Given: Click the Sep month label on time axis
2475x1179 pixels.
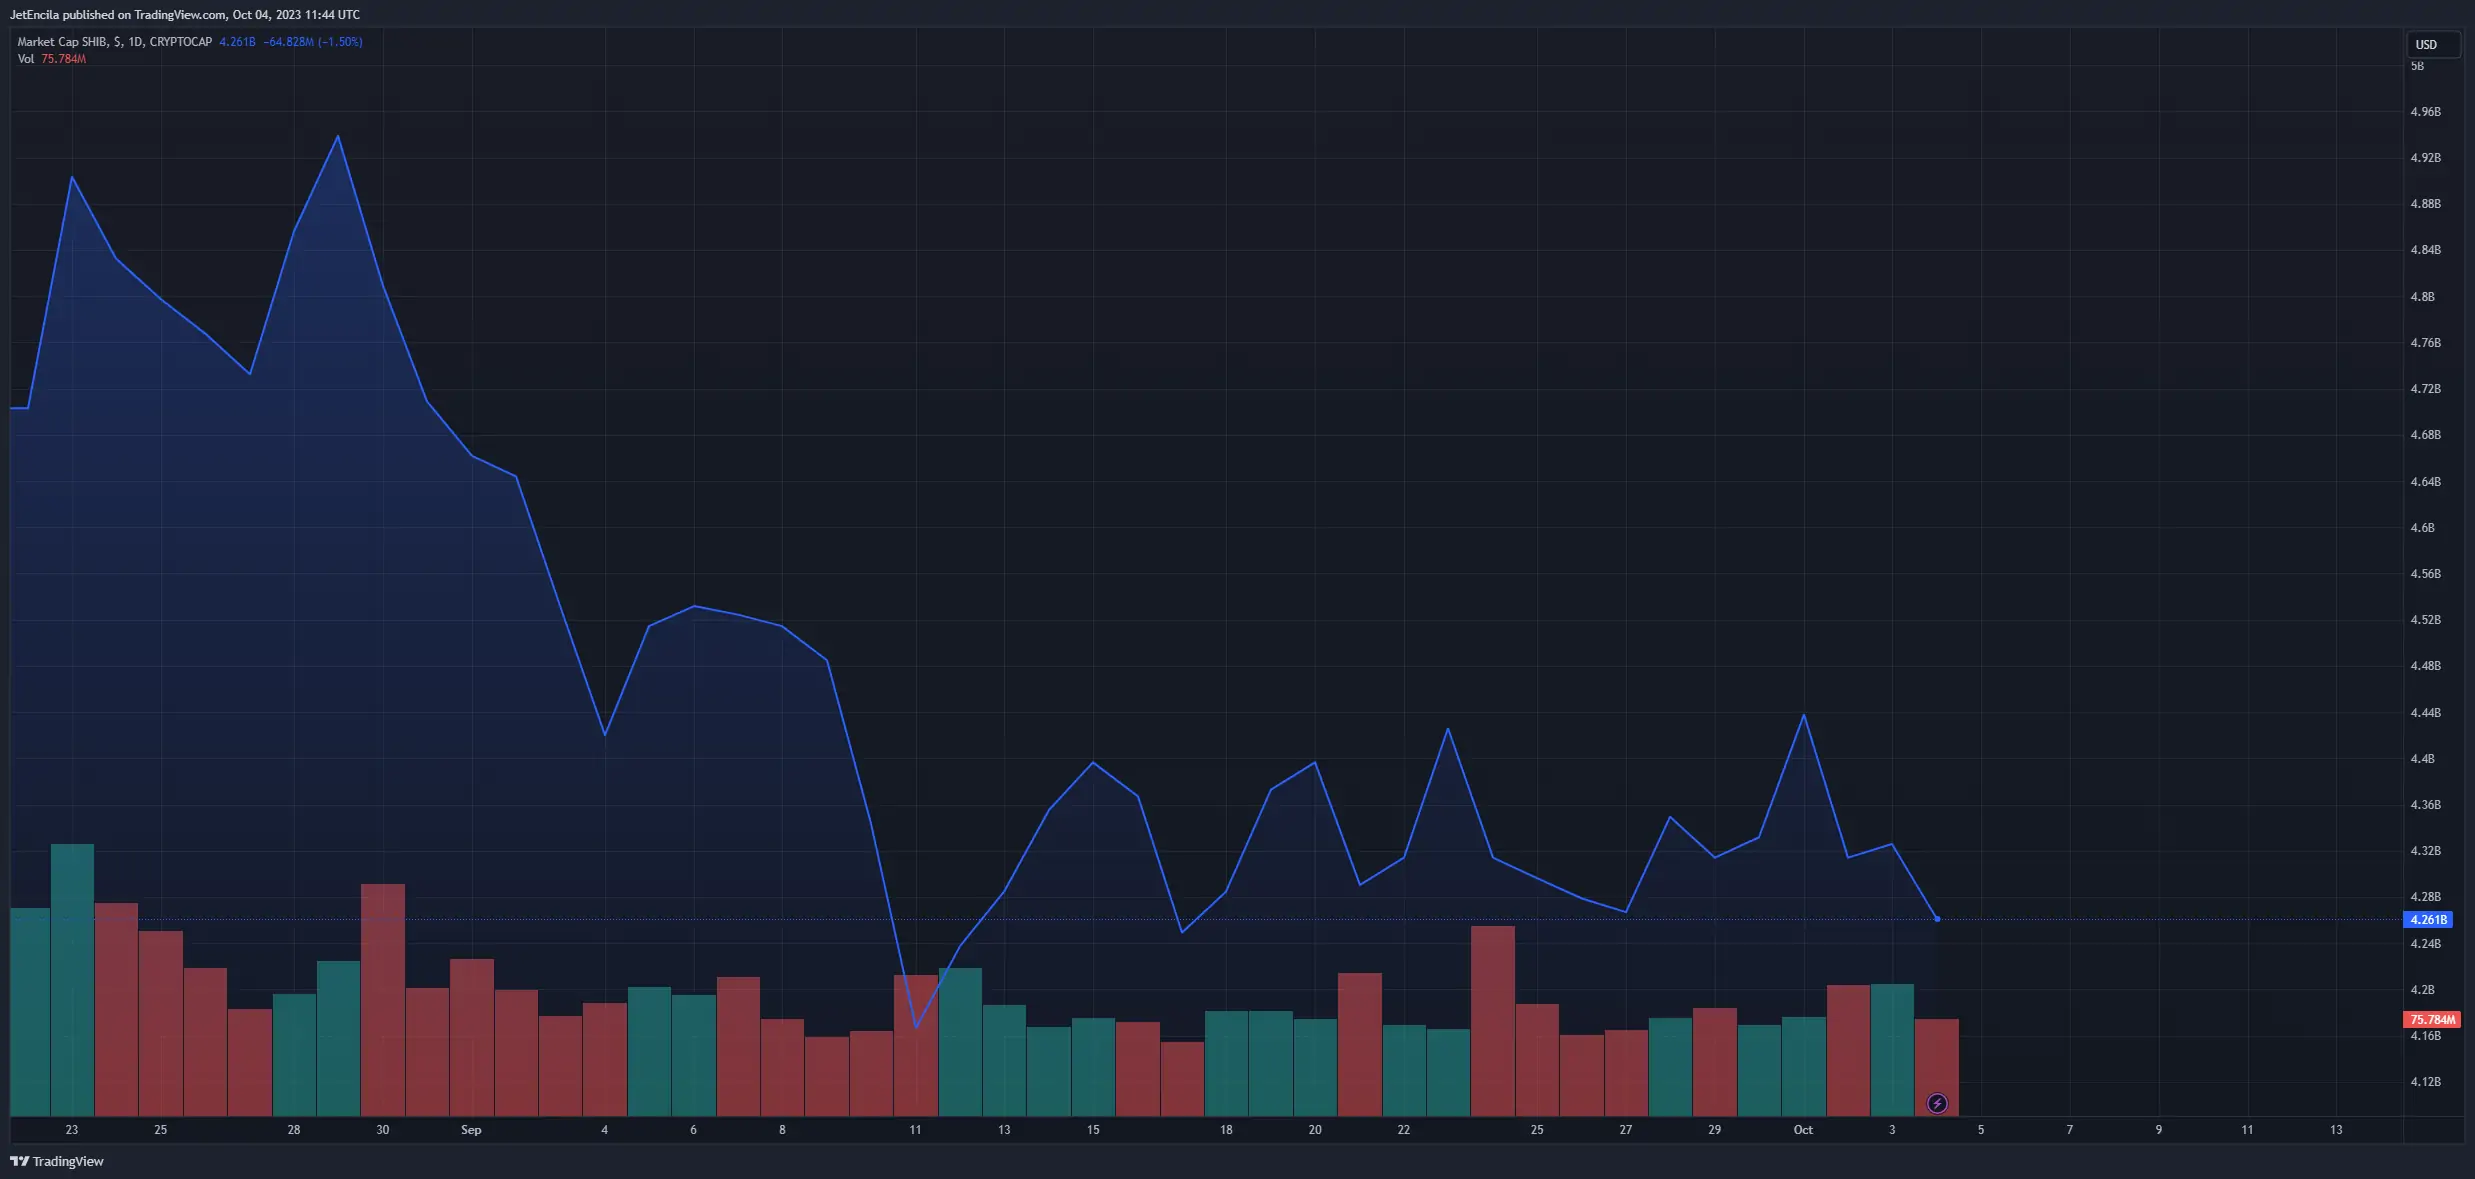Looking at the screenshot, I should pos(471,1130).
